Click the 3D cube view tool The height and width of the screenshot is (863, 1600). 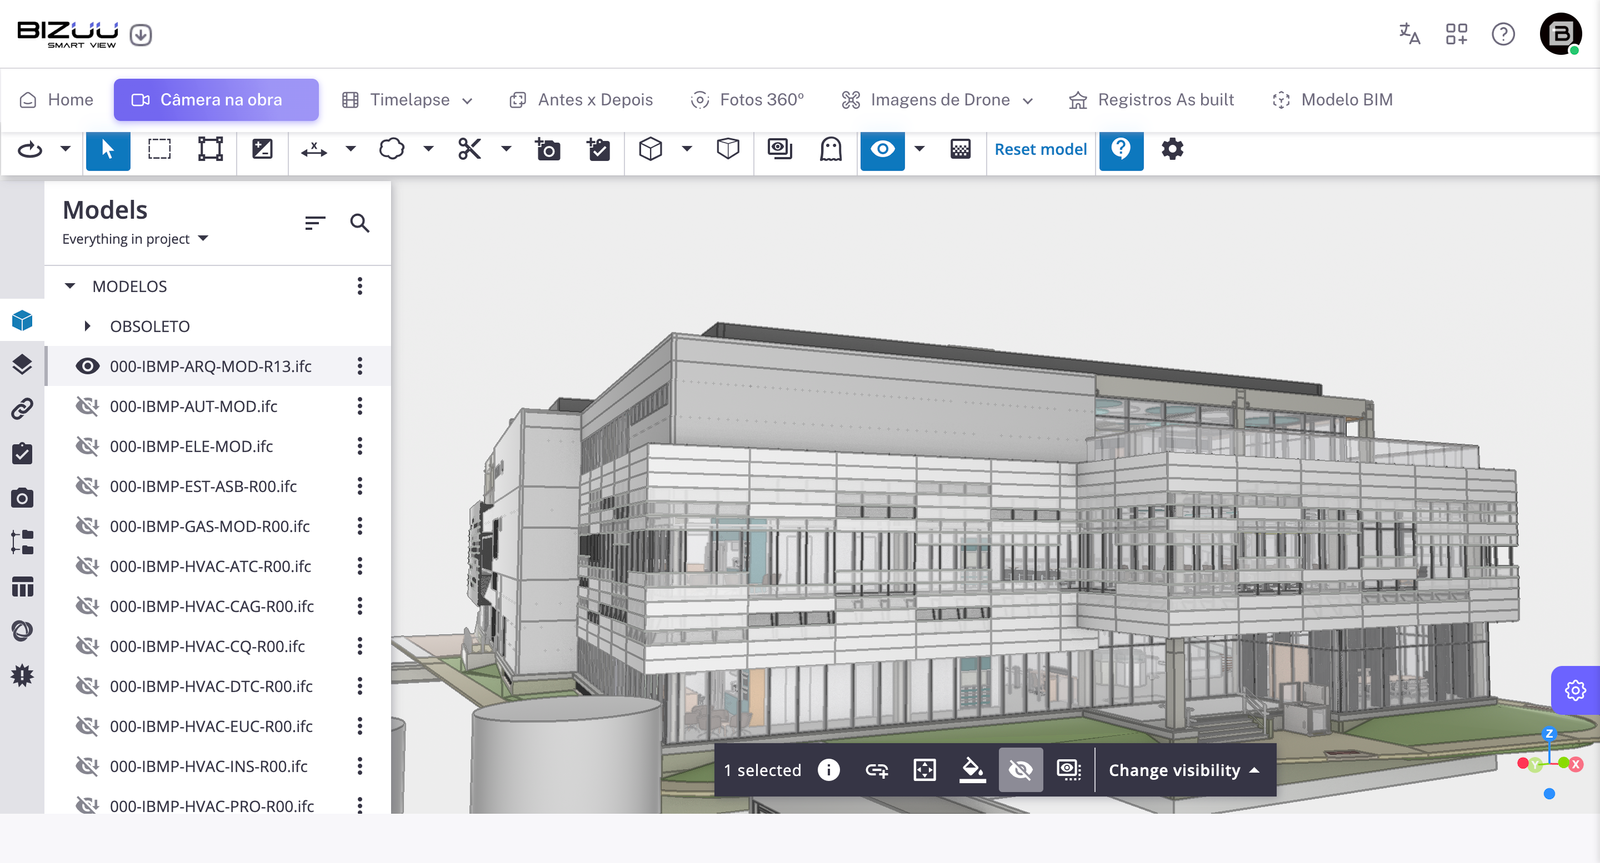[651, 150]
